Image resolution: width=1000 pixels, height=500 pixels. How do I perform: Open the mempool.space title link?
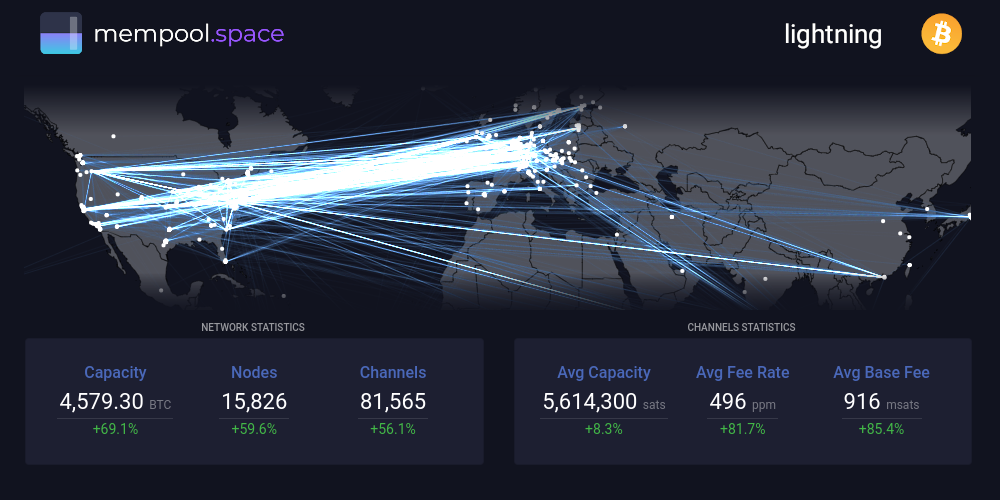(x=189, y=34)
